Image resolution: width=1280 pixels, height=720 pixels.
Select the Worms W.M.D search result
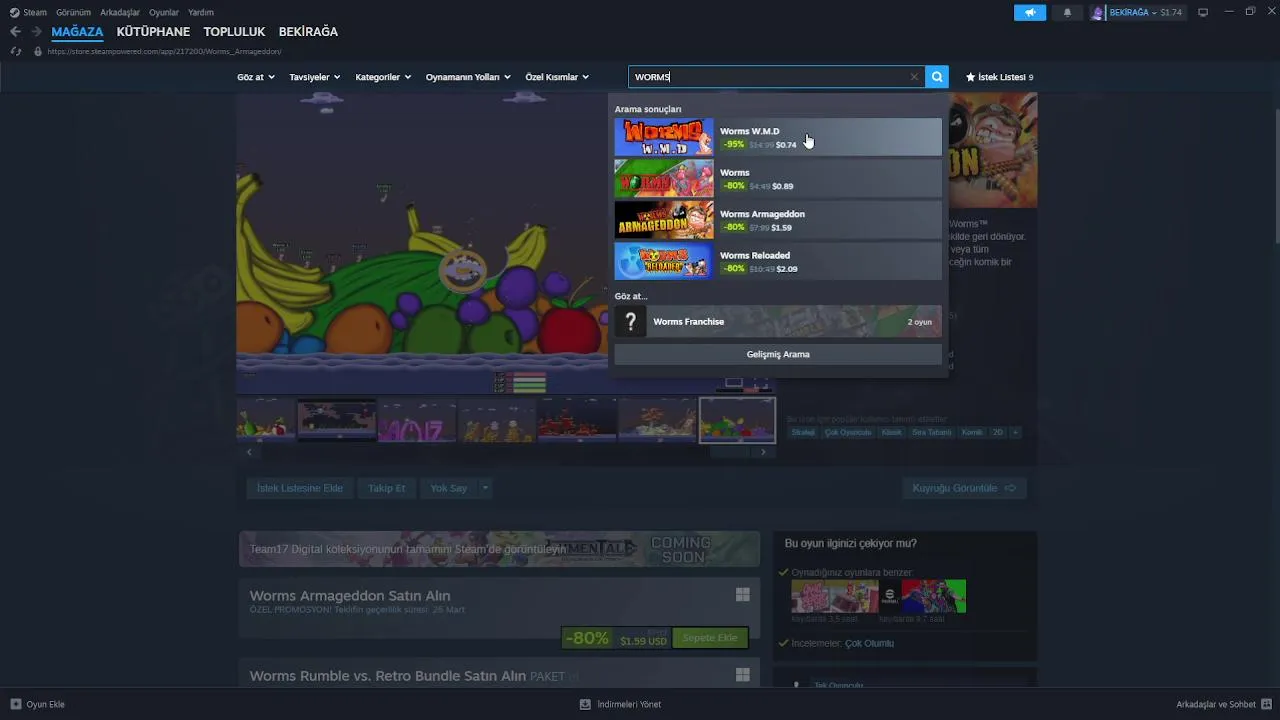778,137
